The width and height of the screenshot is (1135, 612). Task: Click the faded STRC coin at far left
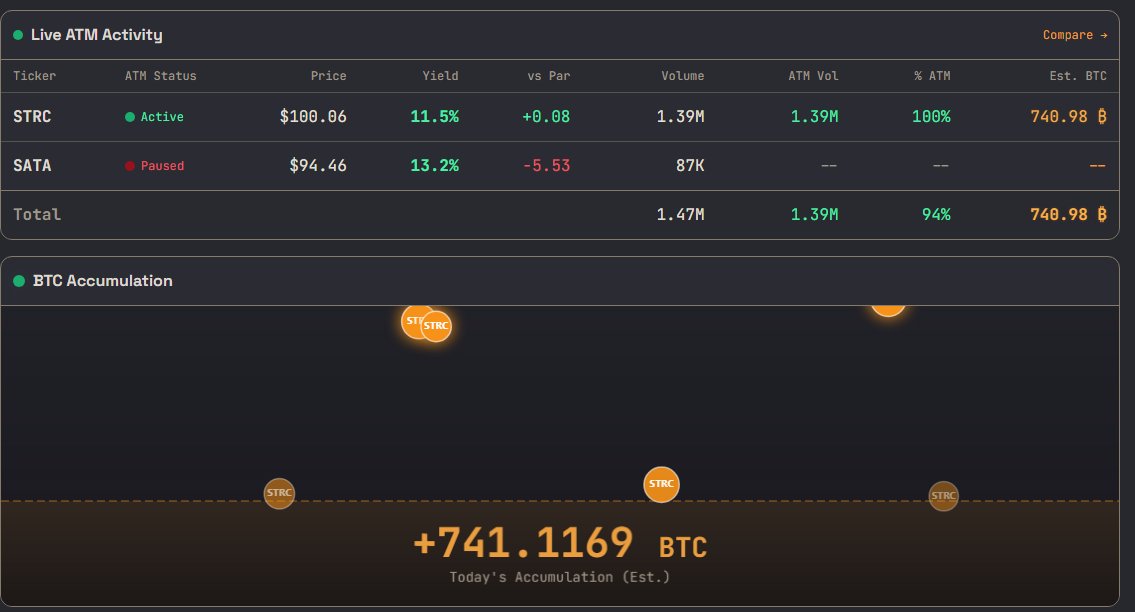(279, 493)
